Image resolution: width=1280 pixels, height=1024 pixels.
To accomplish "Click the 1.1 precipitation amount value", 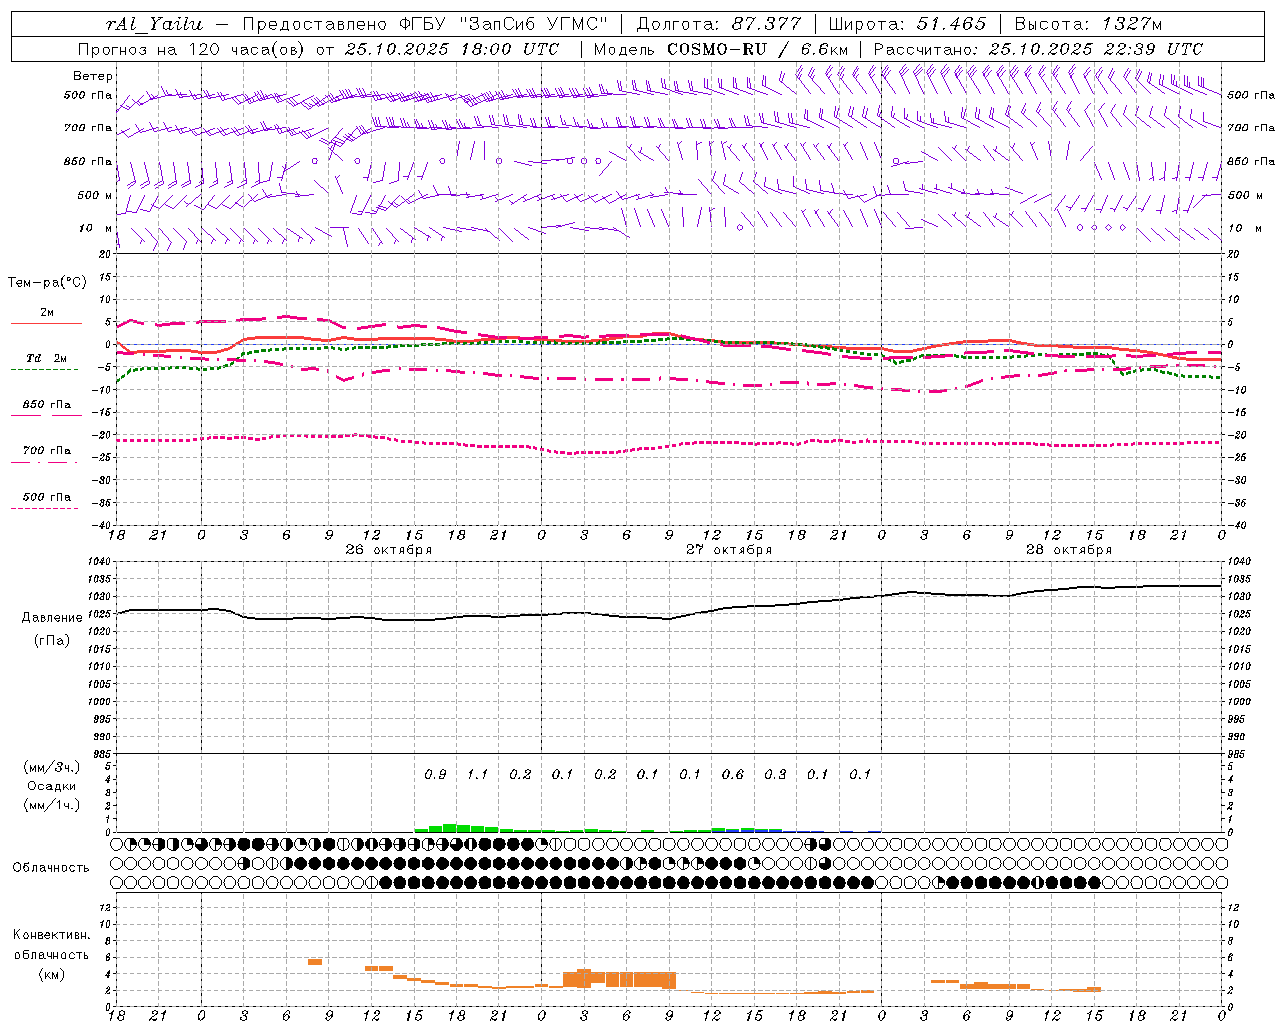I will tap(478, 774).
